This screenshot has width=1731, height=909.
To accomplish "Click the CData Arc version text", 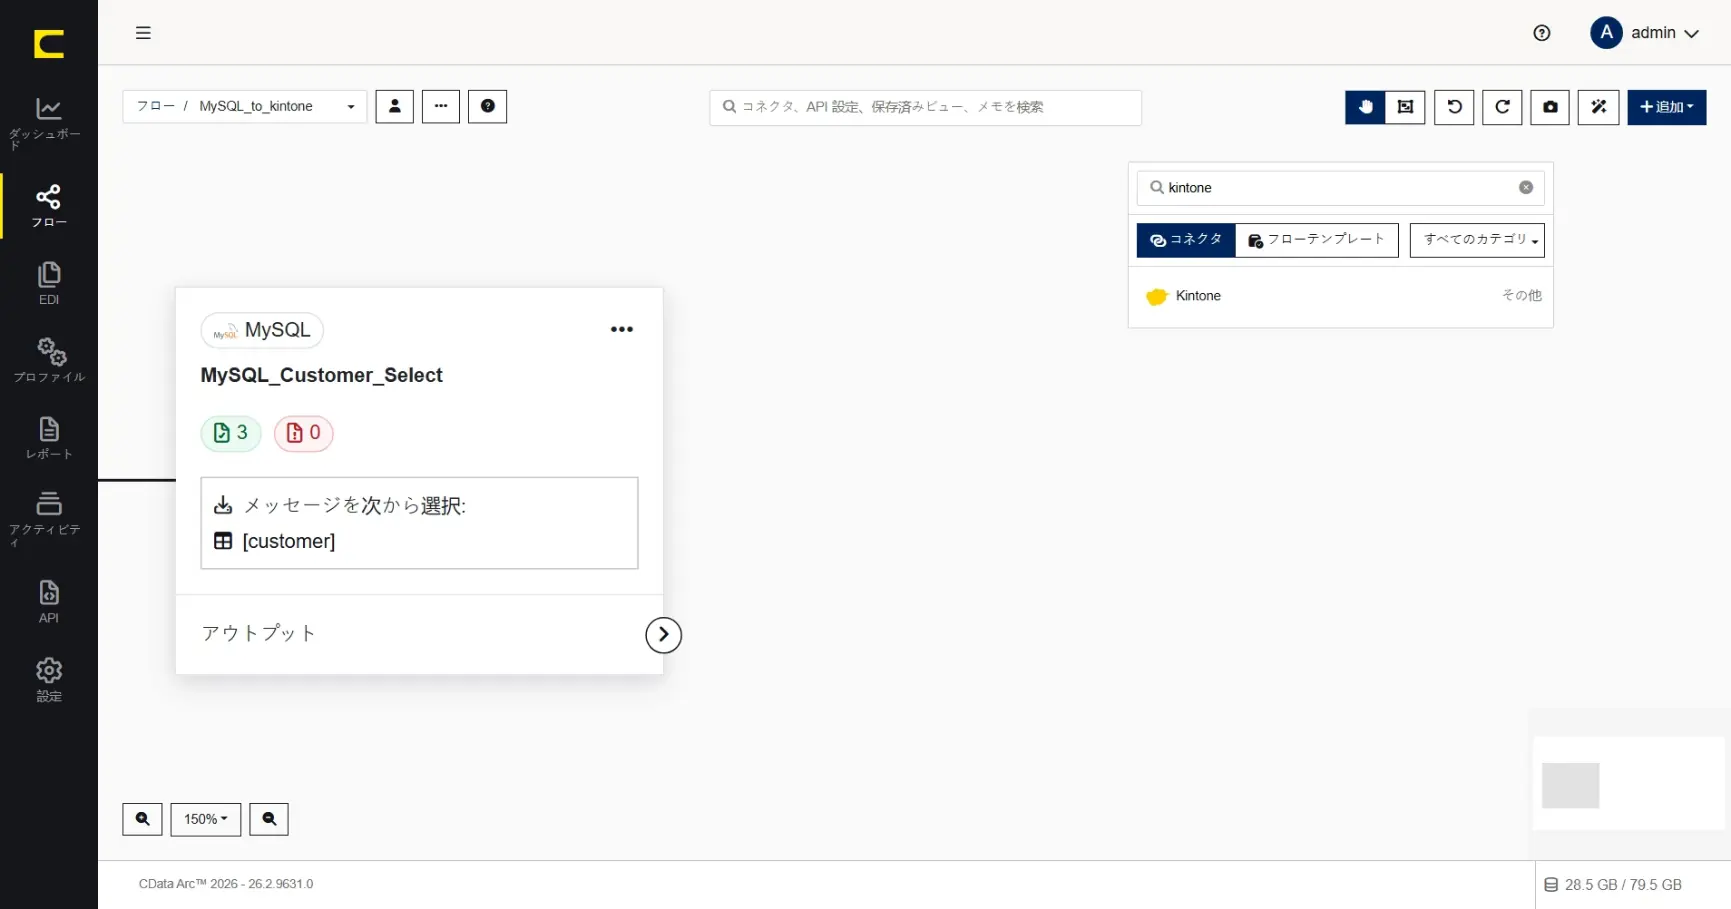I will (x=226, y=884).
